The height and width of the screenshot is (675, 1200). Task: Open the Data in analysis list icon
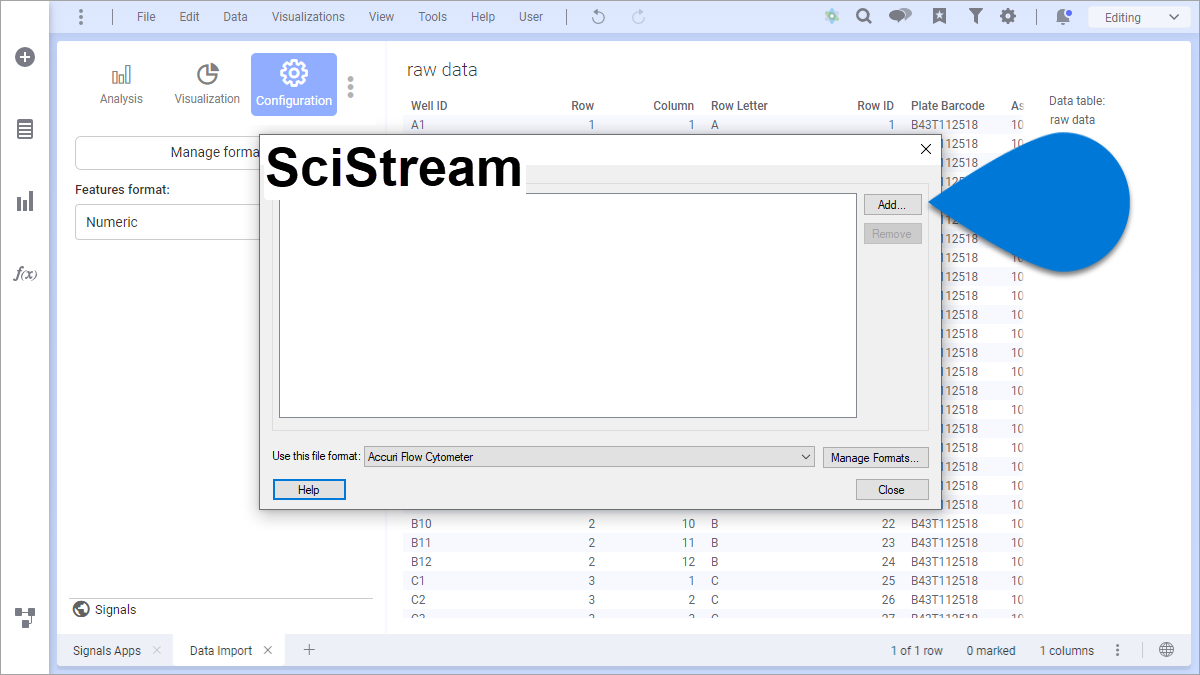(25, 129)
